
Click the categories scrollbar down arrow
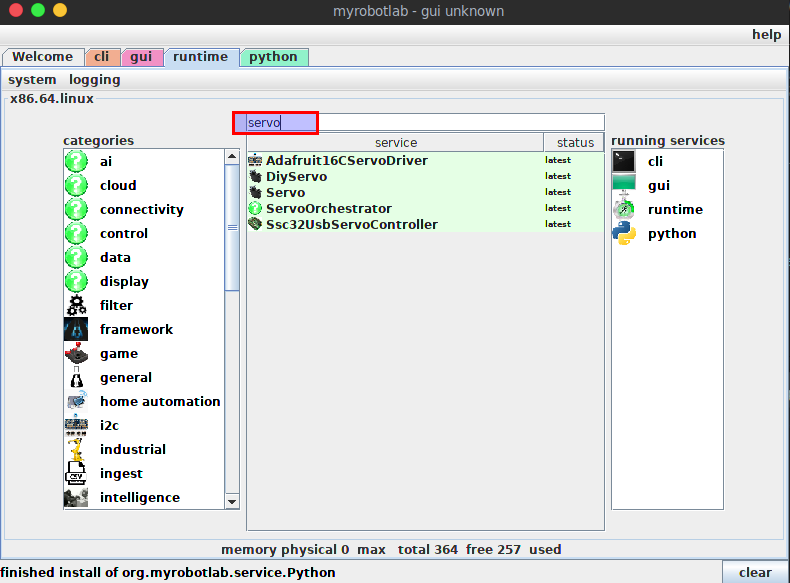(232, 501)
